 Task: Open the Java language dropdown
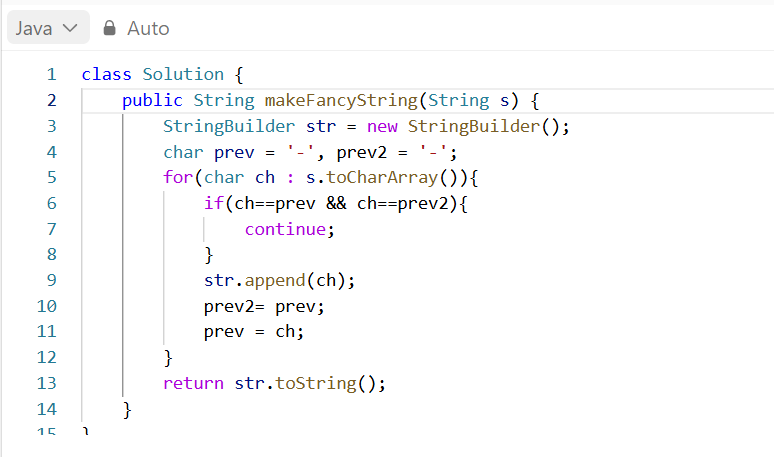[x=48, y=28]
